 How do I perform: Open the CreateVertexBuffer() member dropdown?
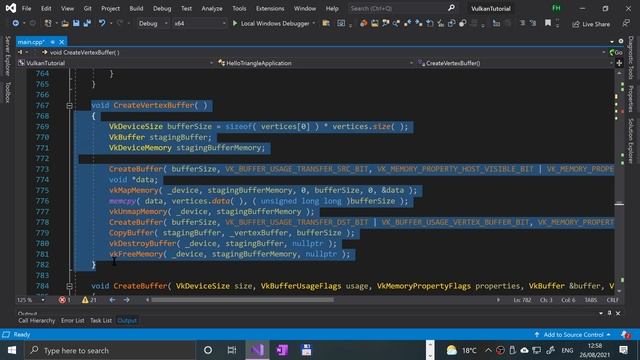tap(515, 63)
